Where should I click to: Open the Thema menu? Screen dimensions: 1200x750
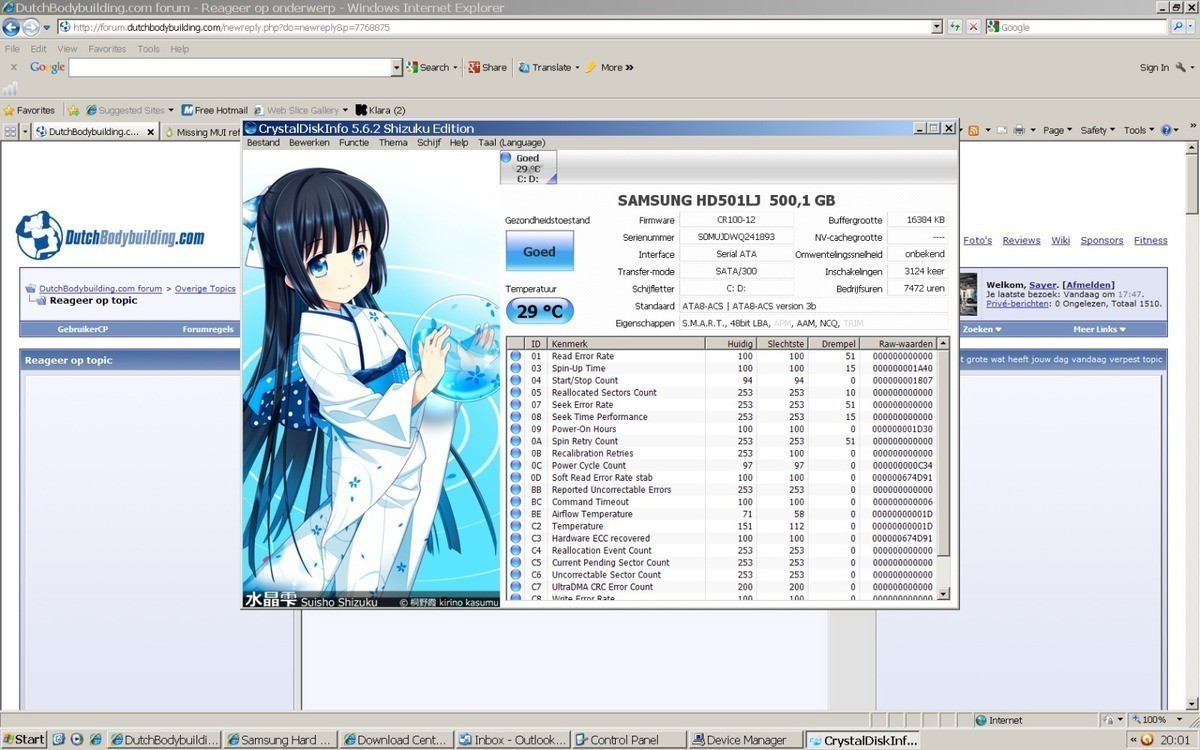[x=392, y=143]
